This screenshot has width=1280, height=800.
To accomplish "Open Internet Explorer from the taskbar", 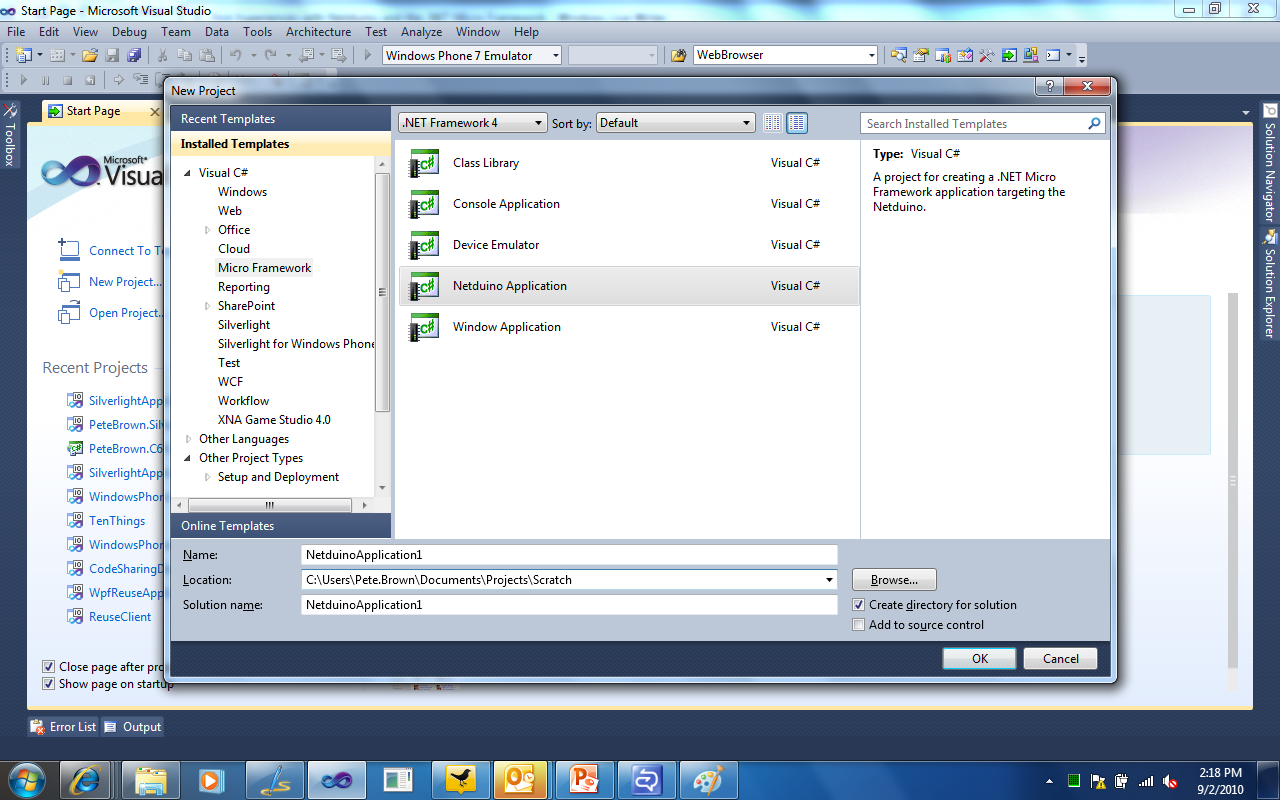I will [x=85, y=779].
